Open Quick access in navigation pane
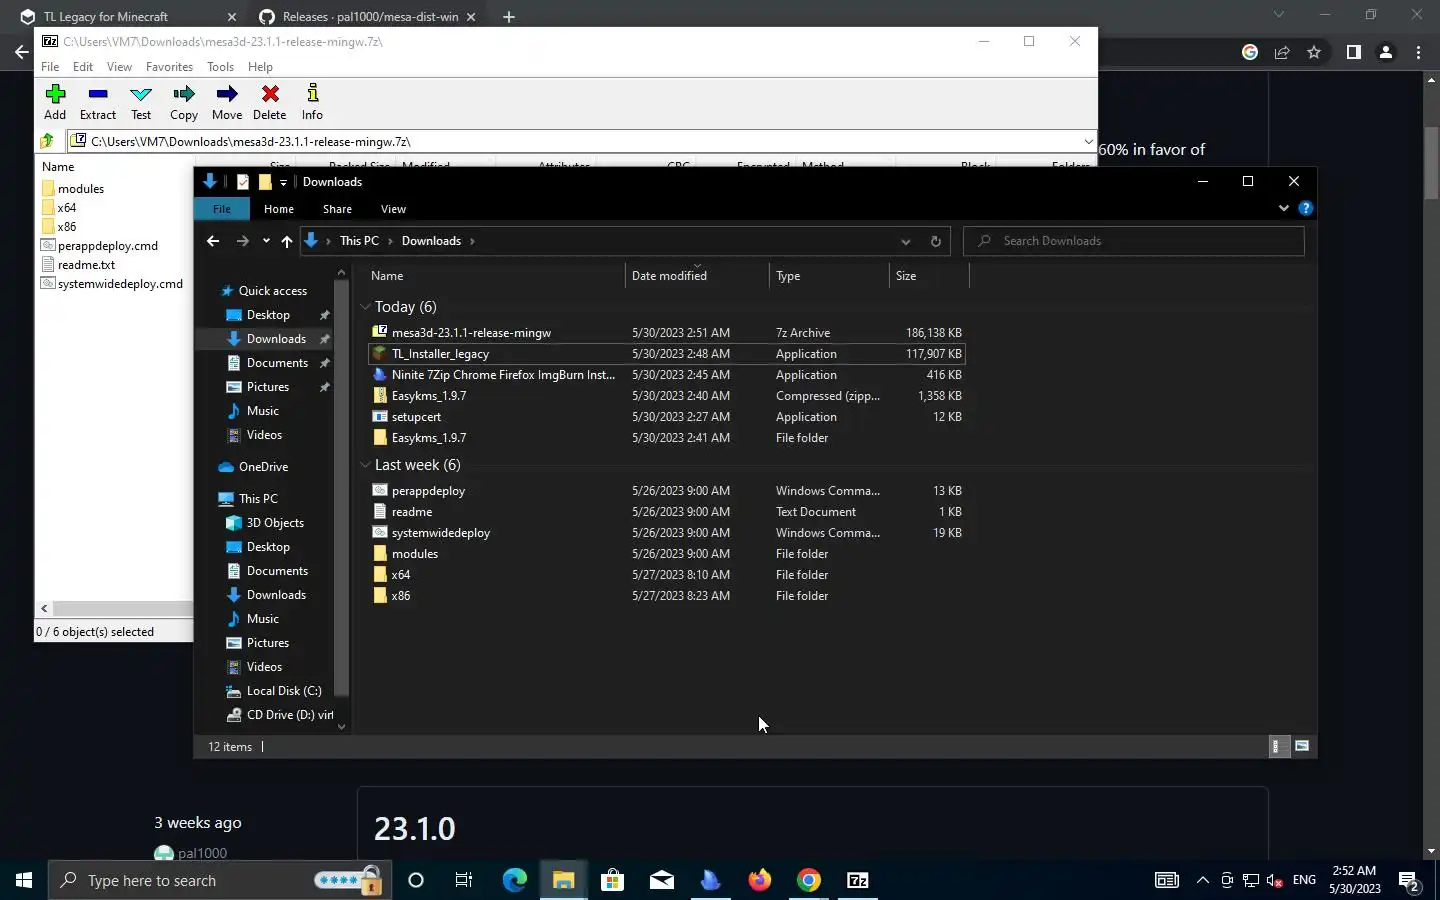Screen dimensions: 1440x900 click(272, 290)
